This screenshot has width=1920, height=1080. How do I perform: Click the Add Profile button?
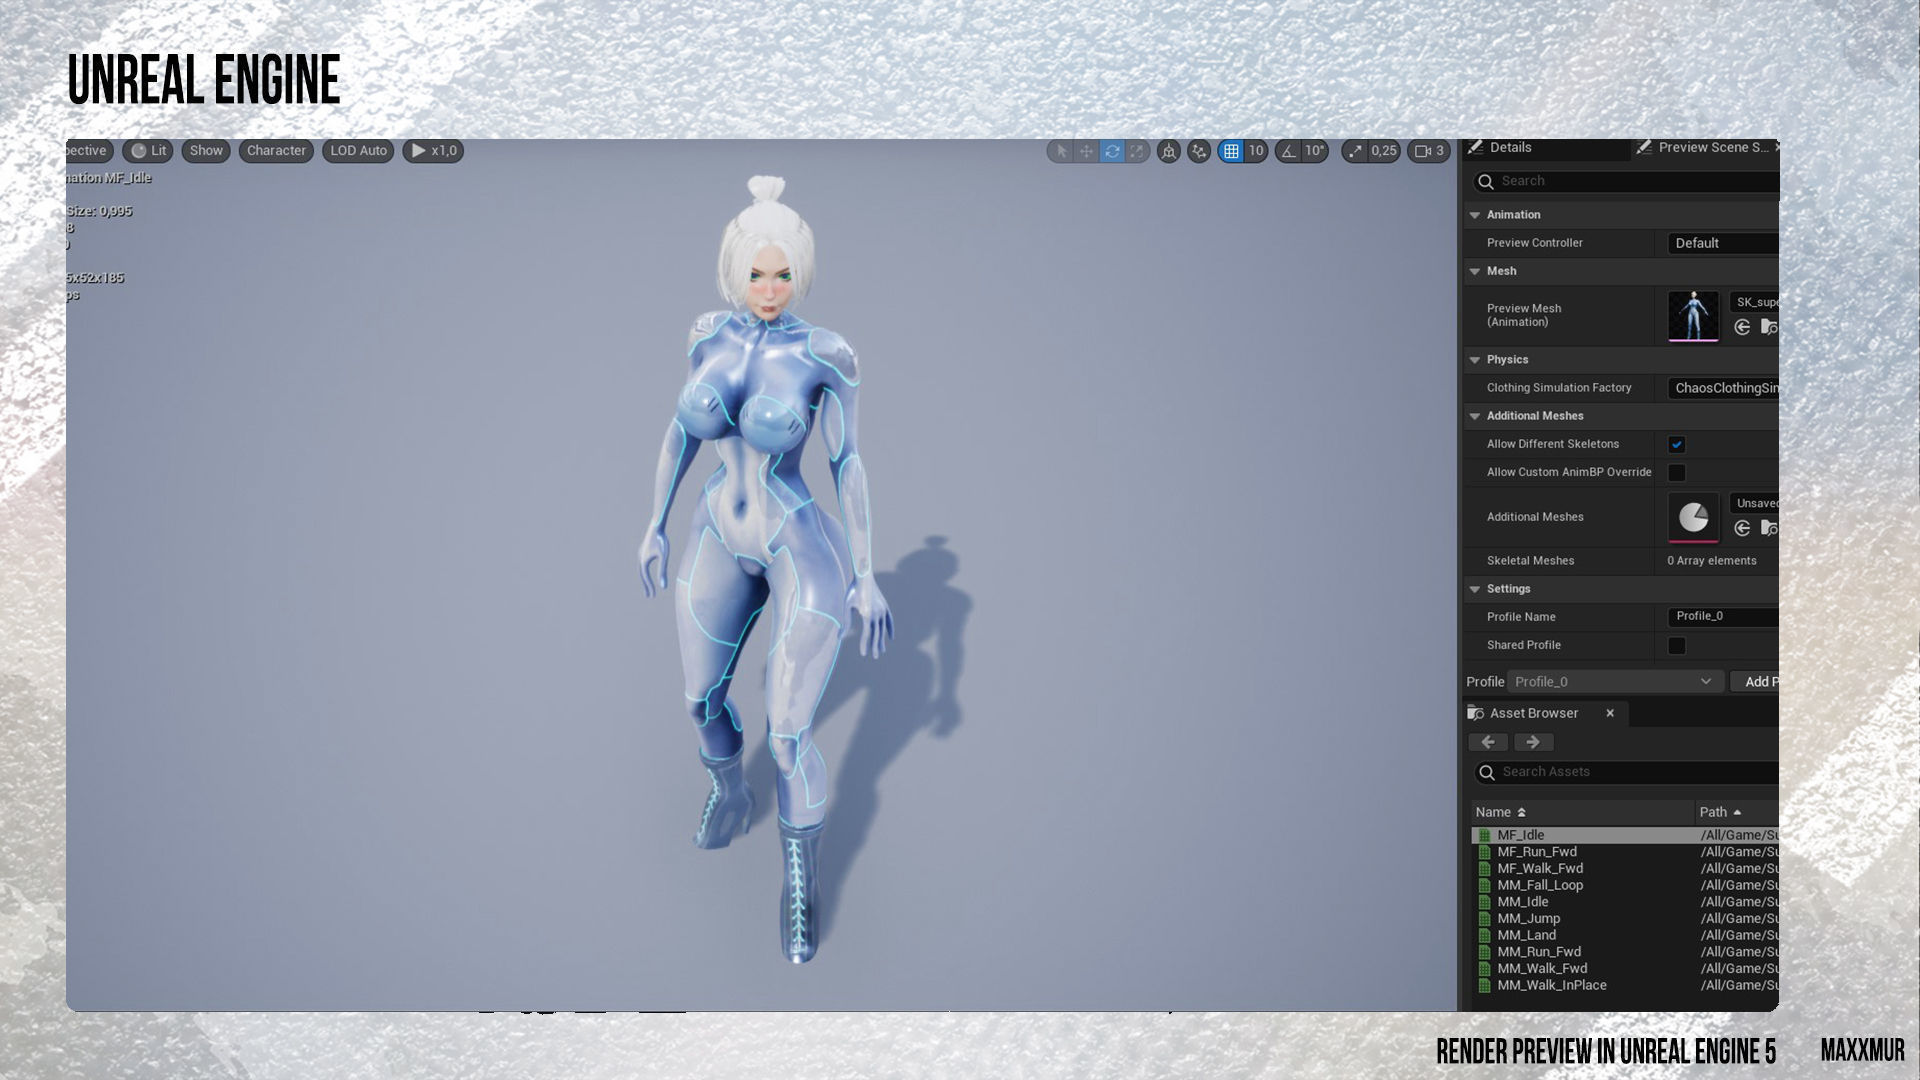pos(1755,682)
